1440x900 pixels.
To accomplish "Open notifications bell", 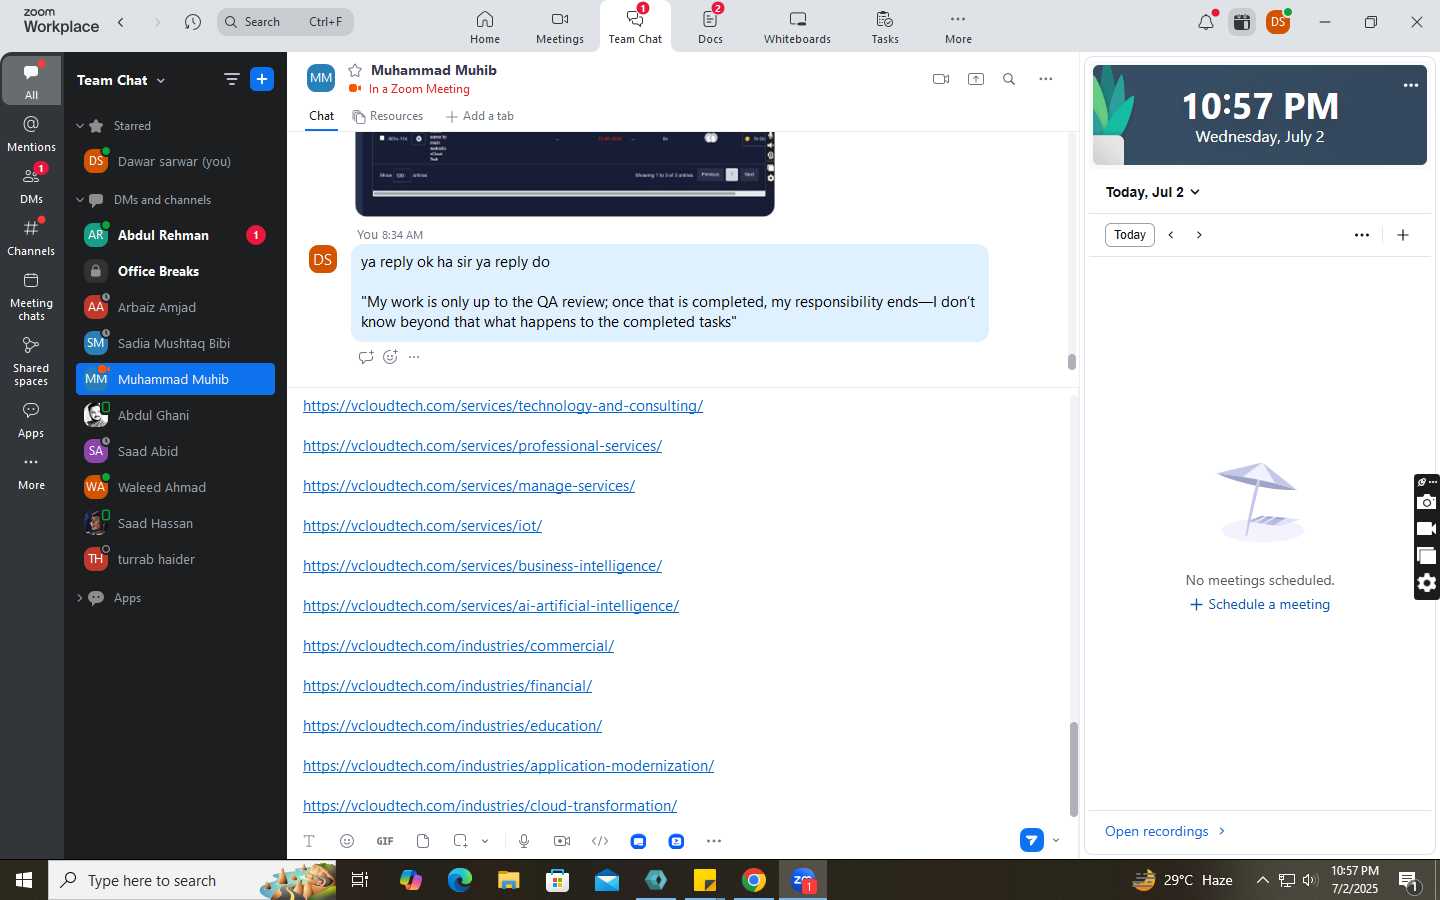I will (x=1206, y=22).
